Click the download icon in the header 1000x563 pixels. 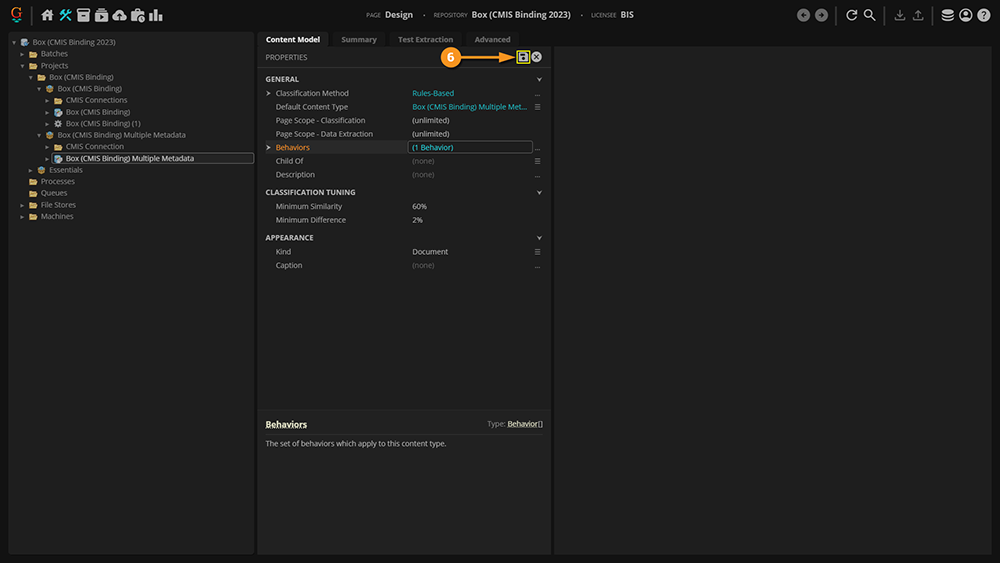point(900,15)
